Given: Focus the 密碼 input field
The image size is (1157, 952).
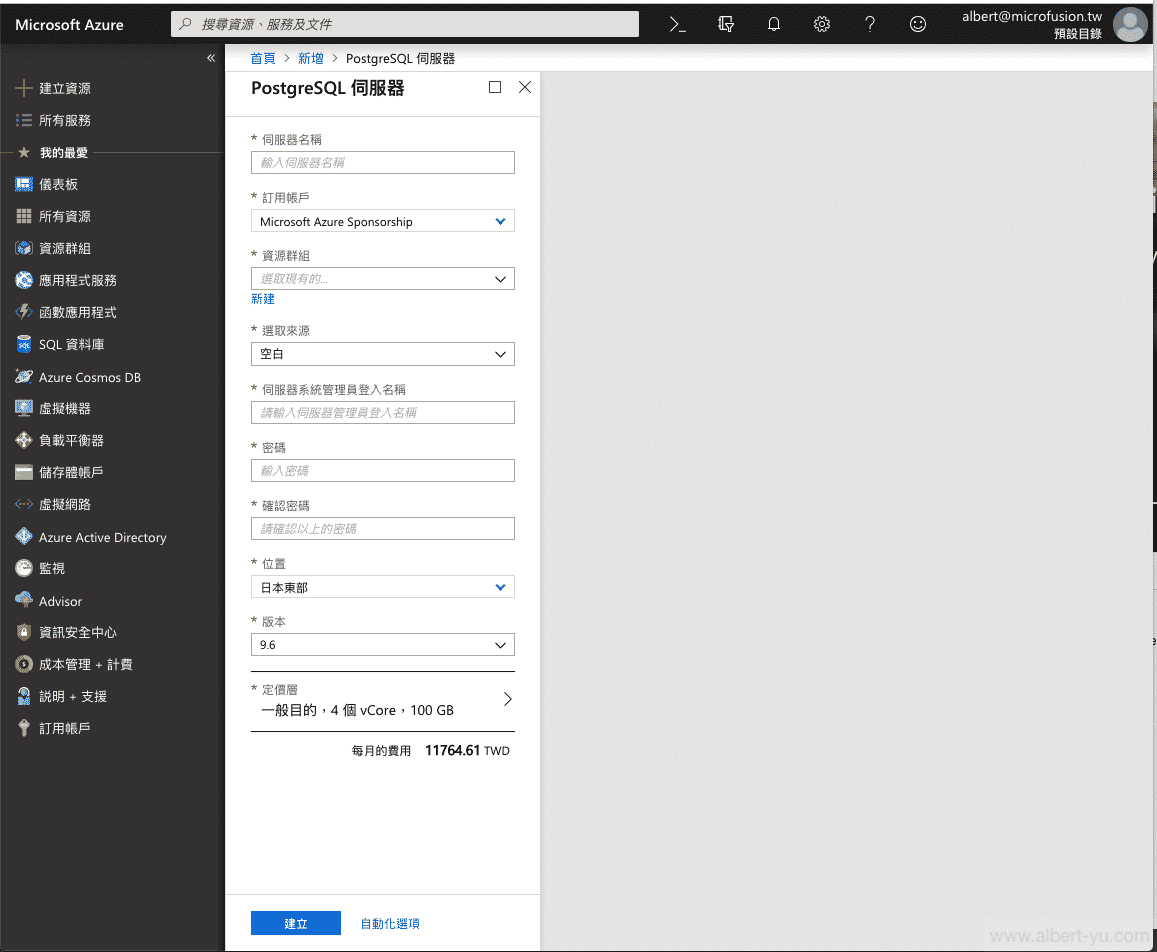Looking at the screenshot, I should point(382,471).
